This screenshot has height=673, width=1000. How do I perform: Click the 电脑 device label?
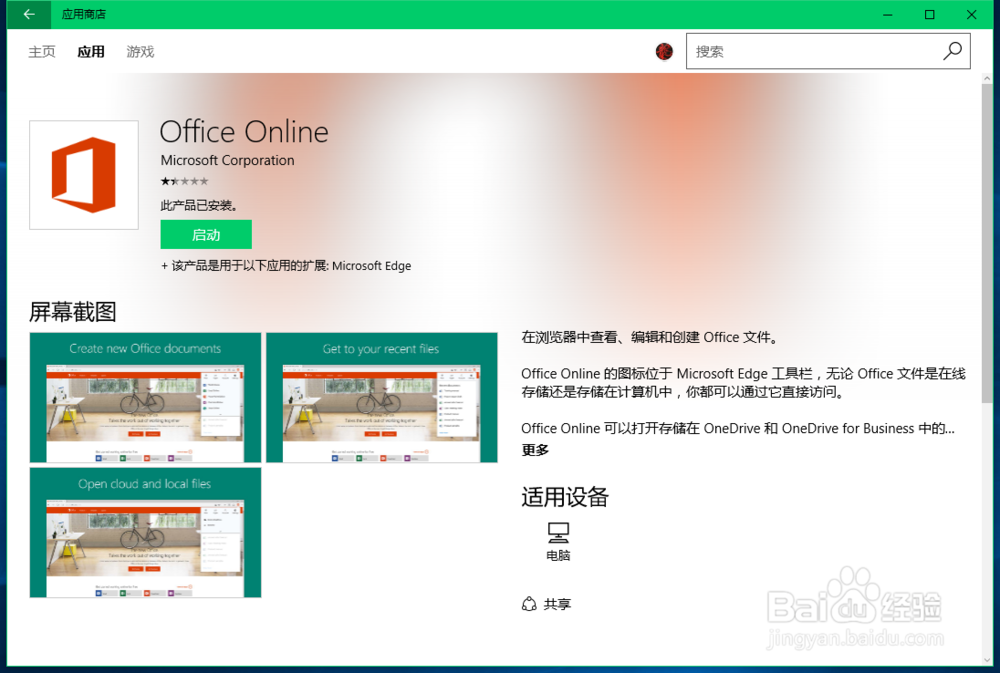[558, 556]
